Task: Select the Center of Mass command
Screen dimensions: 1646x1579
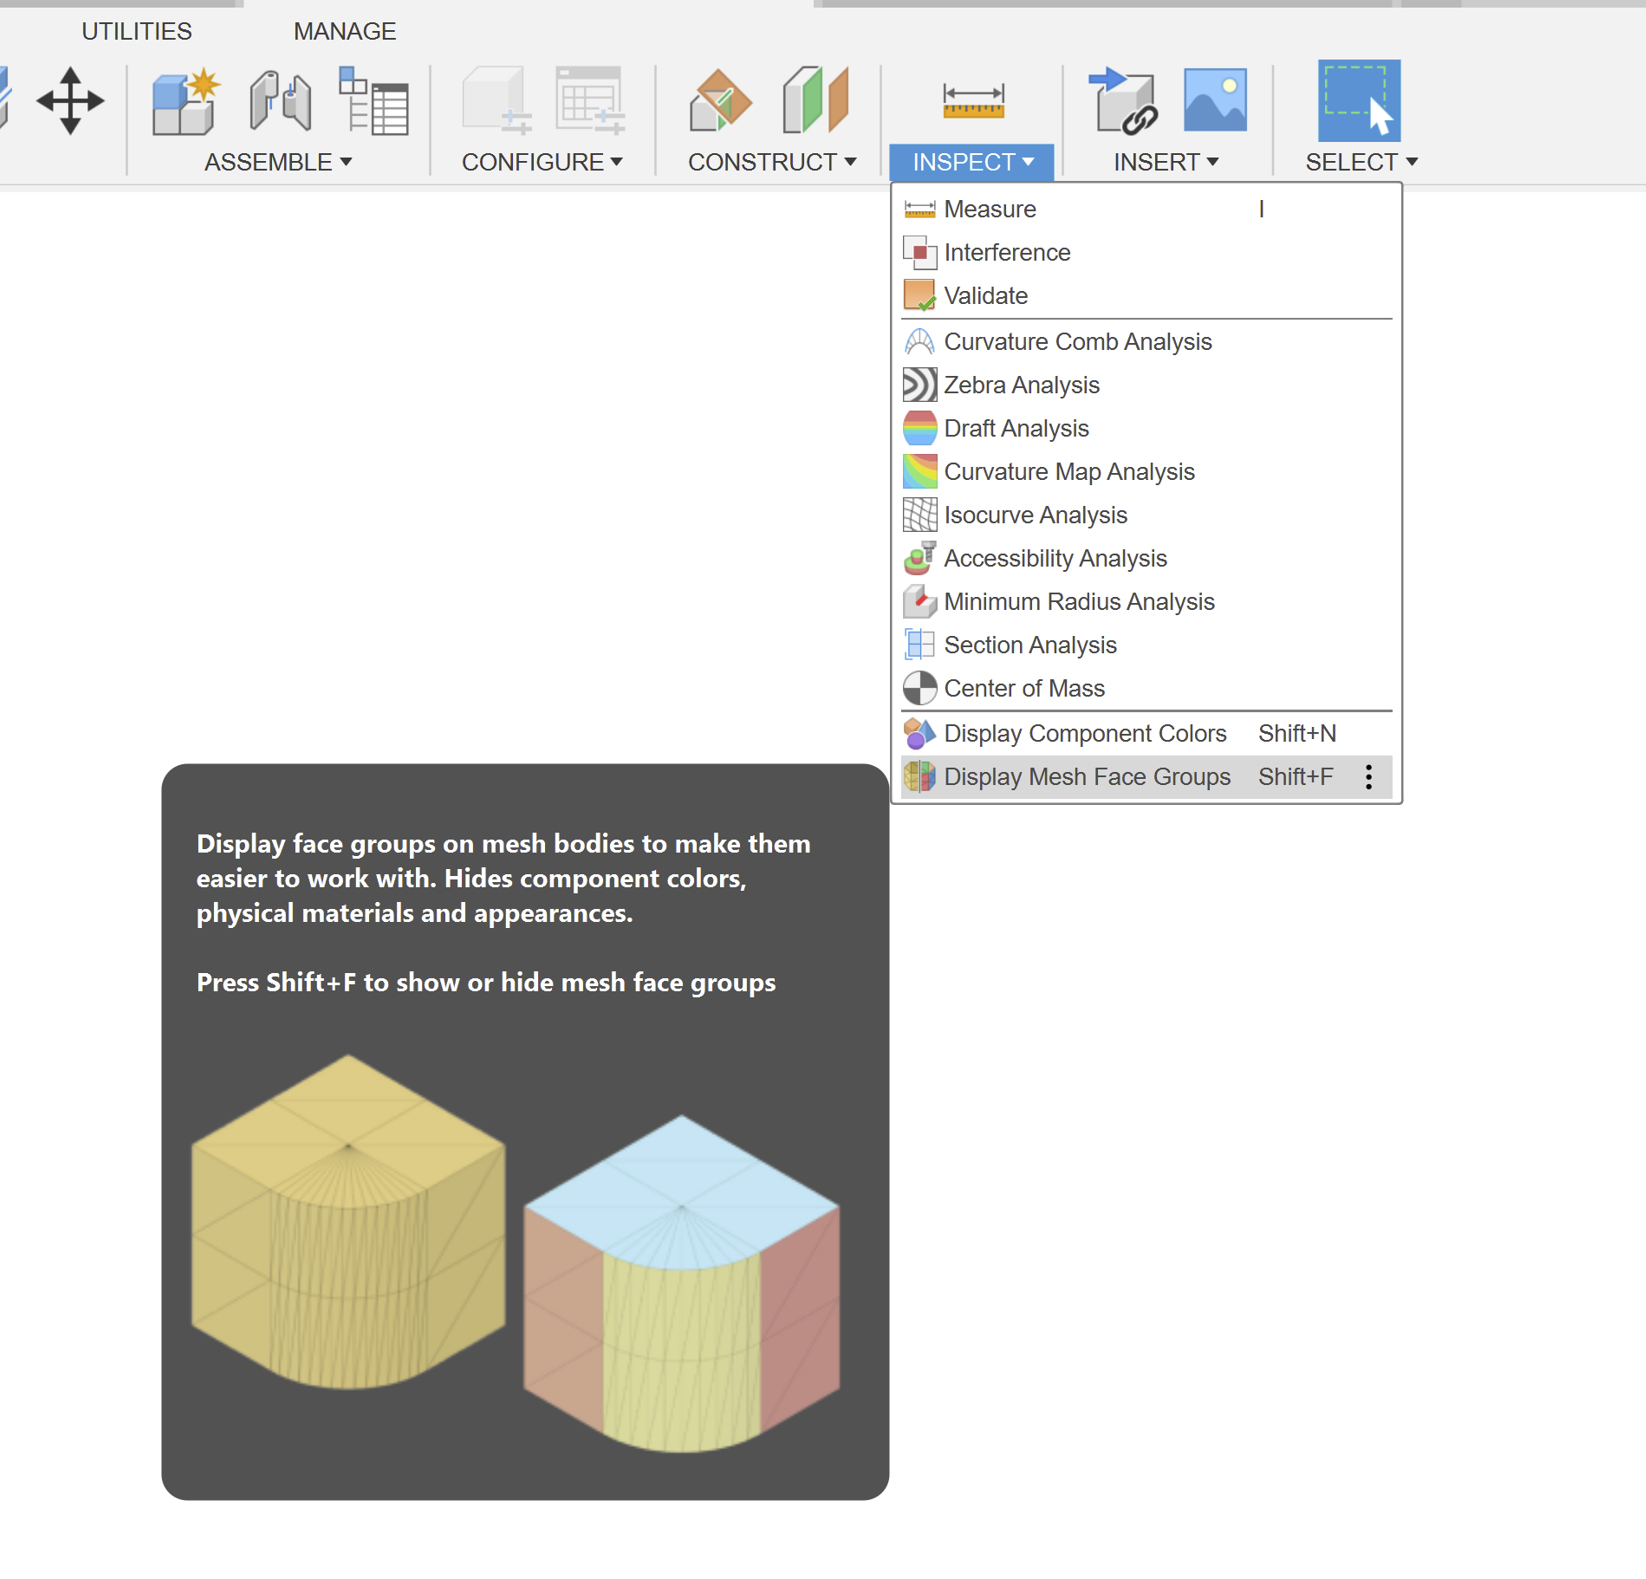Action: point(1025,688)
